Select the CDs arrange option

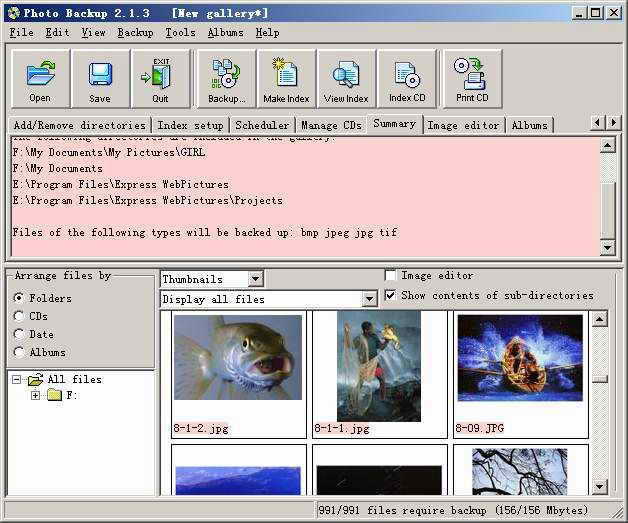click(19, 316)
